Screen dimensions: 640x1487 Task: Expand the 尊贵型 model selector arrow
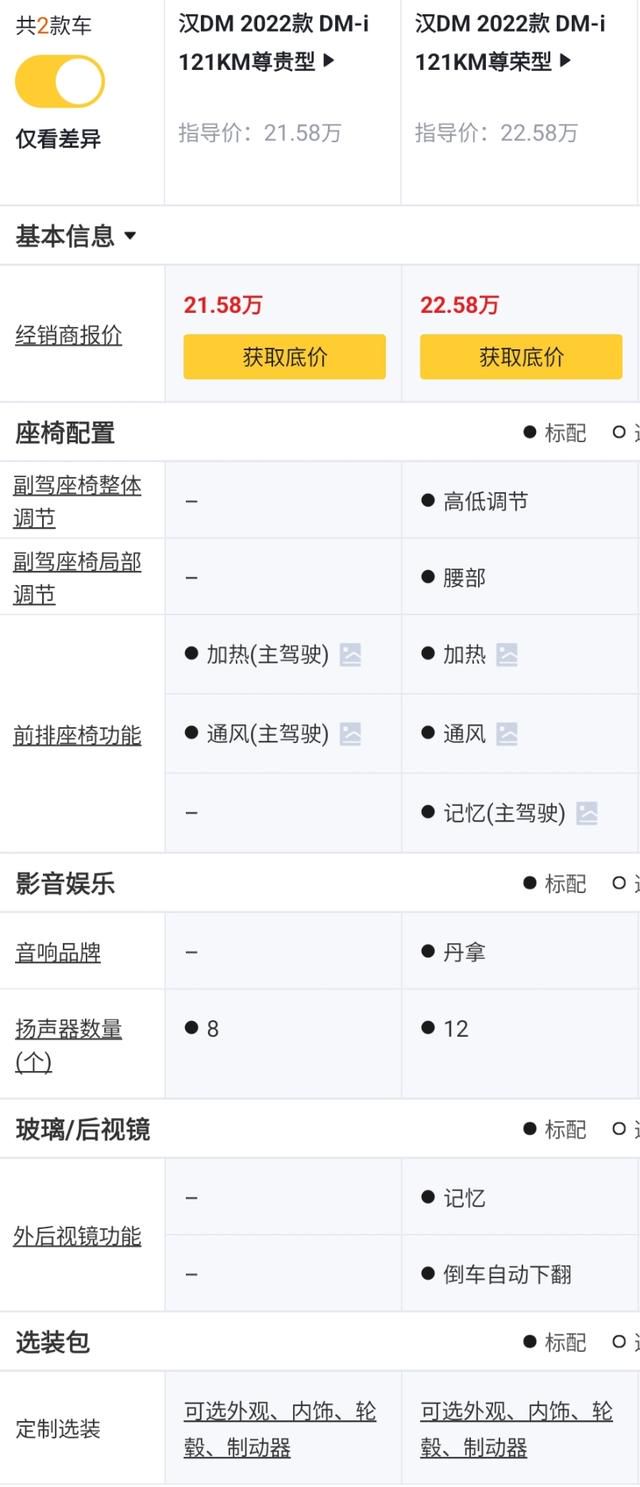point(328,61)
